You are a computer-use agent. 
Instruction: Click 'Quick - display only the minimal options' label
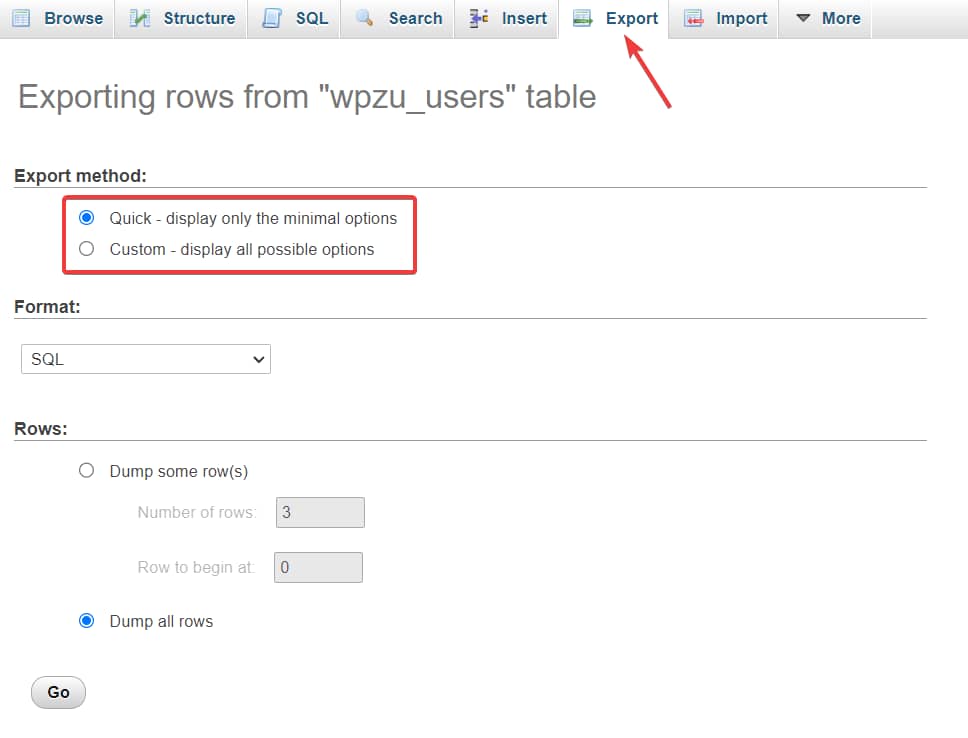point(253,218)
